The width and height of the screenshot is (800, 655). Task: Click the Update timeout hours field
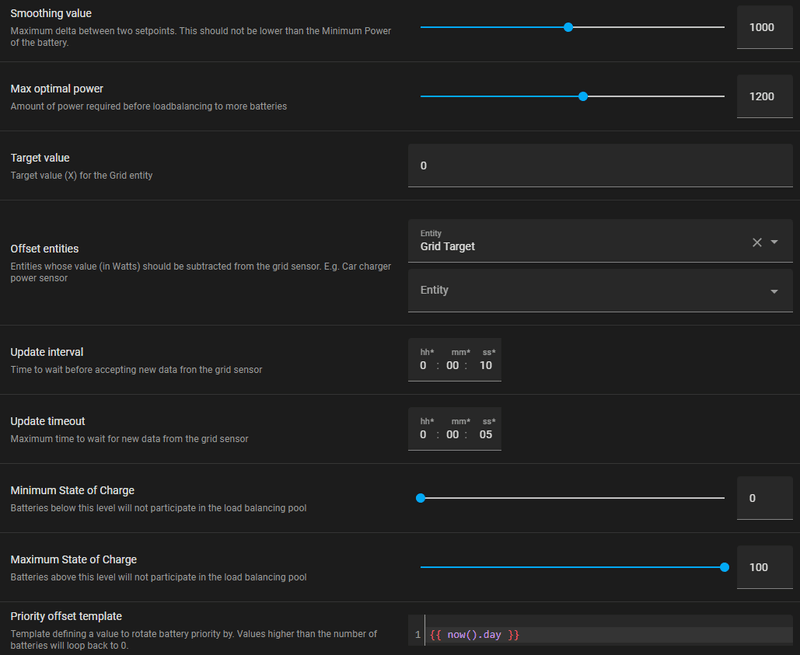point(423,435)
